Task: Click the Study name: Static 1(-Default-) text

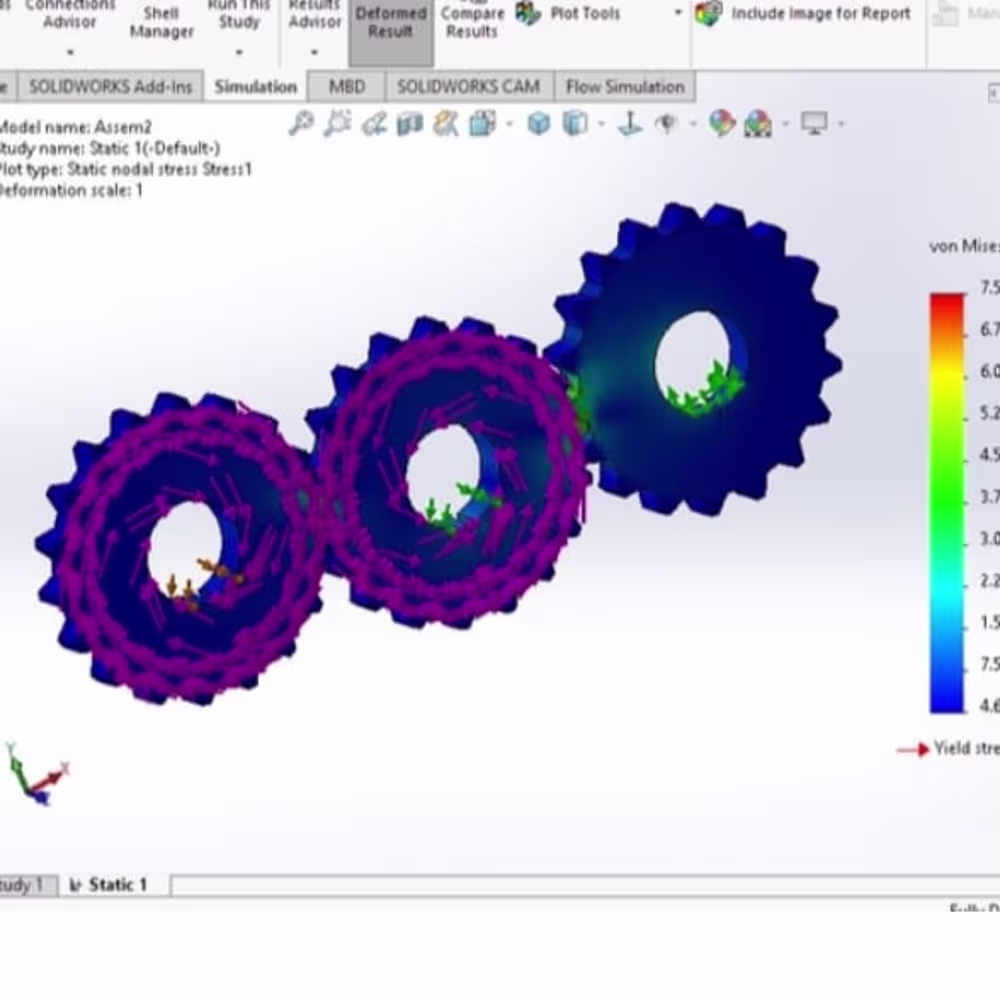Action: [108, 149]
